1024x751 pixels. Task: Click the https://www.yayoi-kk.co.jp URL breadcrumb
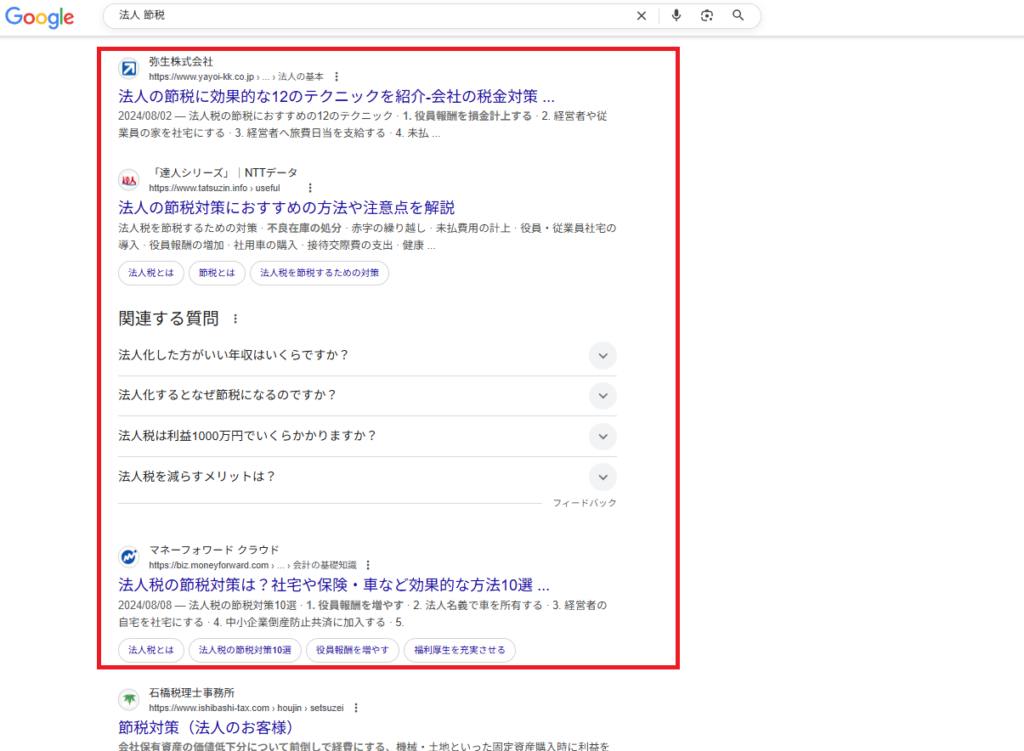point(236,77)
